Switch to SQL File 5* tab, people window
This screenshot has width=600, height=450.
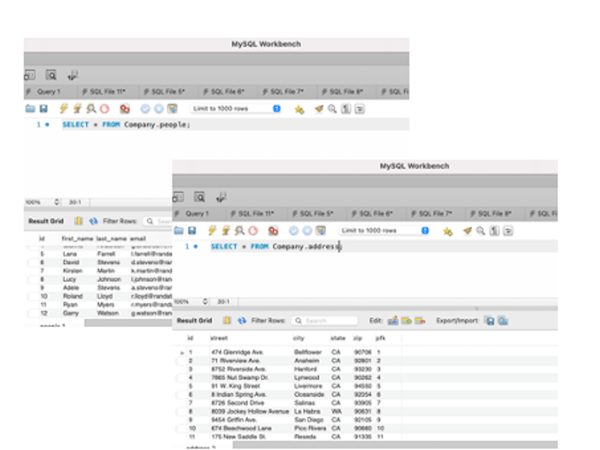pyautogui.click(x=165, y=92)
